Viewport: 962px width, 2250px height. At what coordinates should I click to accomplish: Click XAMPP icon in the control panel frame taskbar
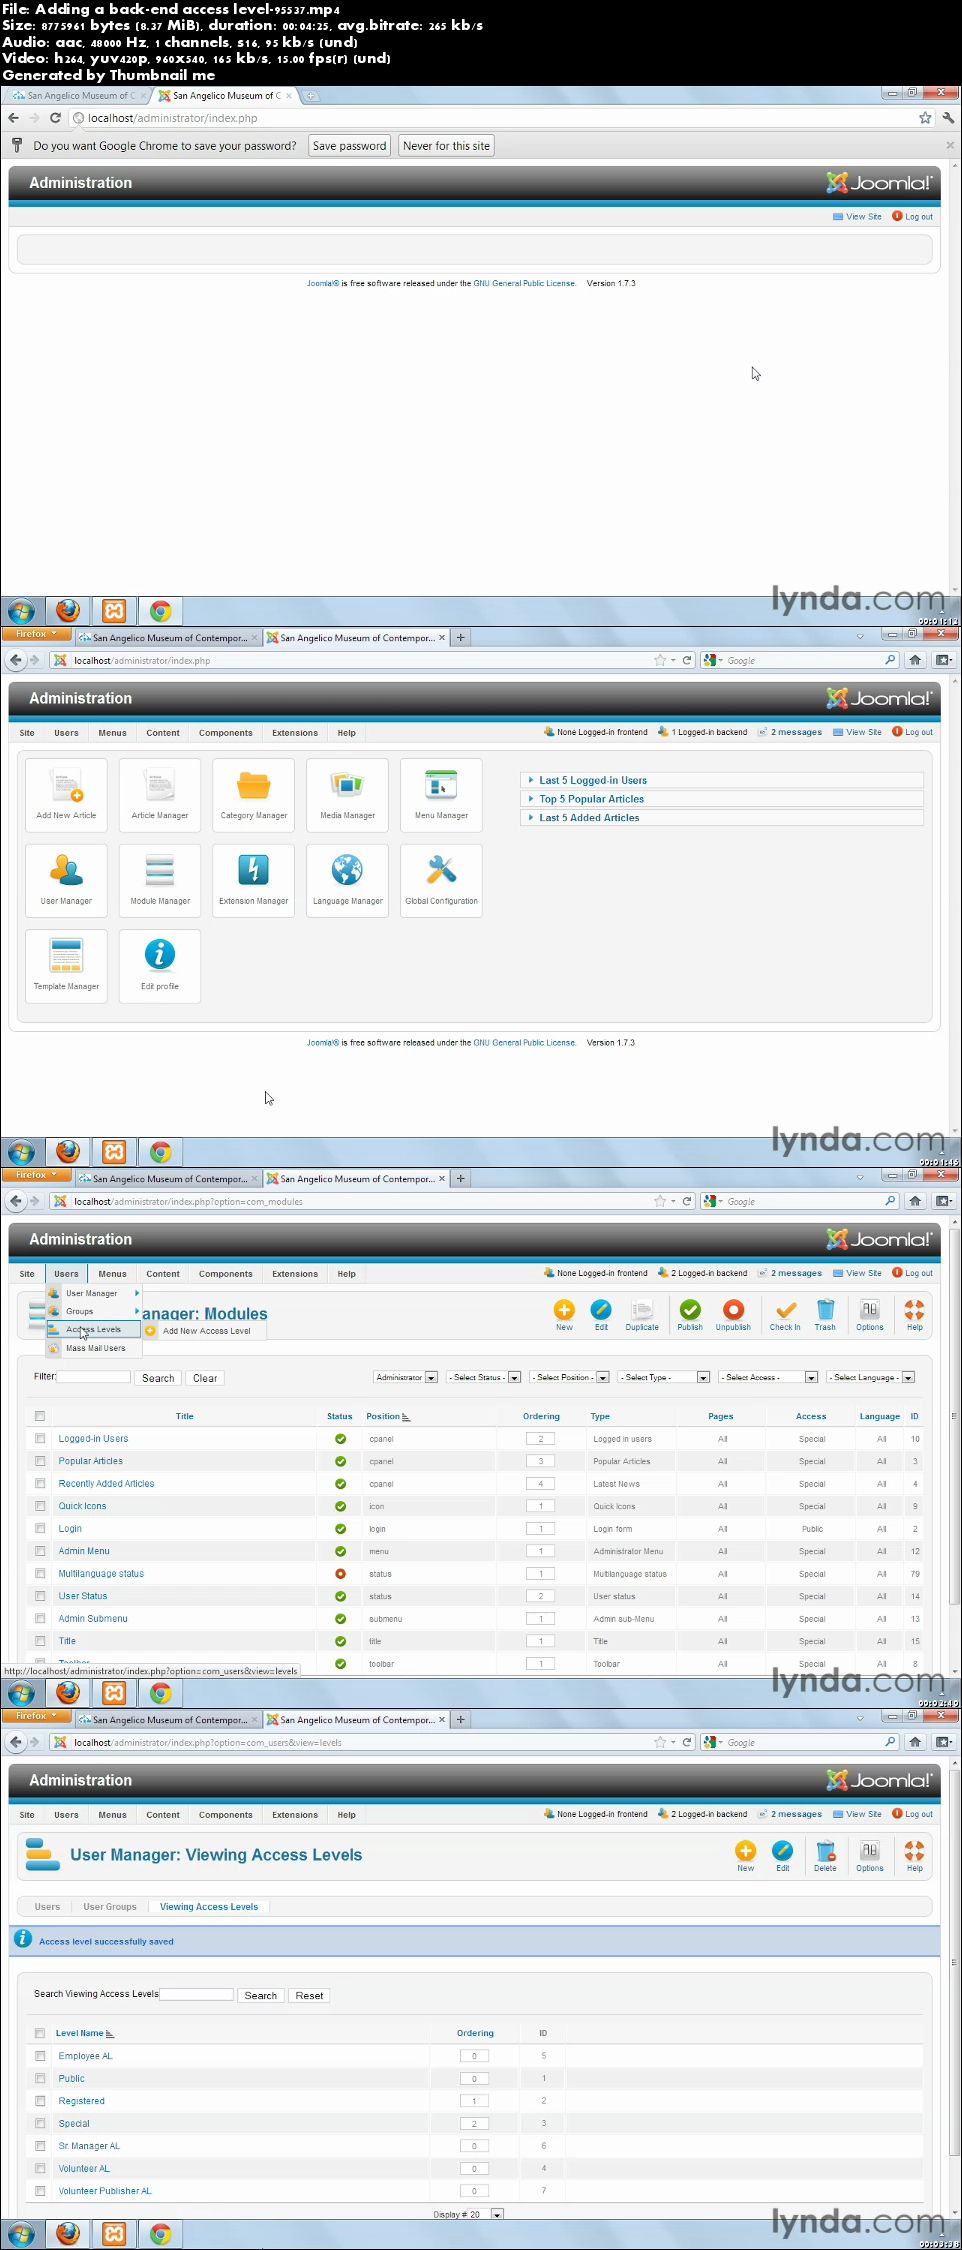(114, 1152)
